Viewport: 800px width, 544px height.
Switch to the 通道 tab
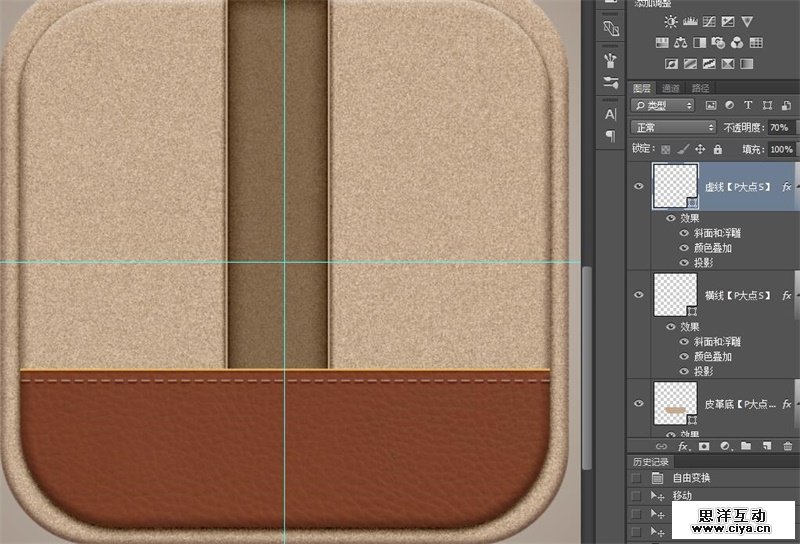pyautogui.click(x=671, y=88)
